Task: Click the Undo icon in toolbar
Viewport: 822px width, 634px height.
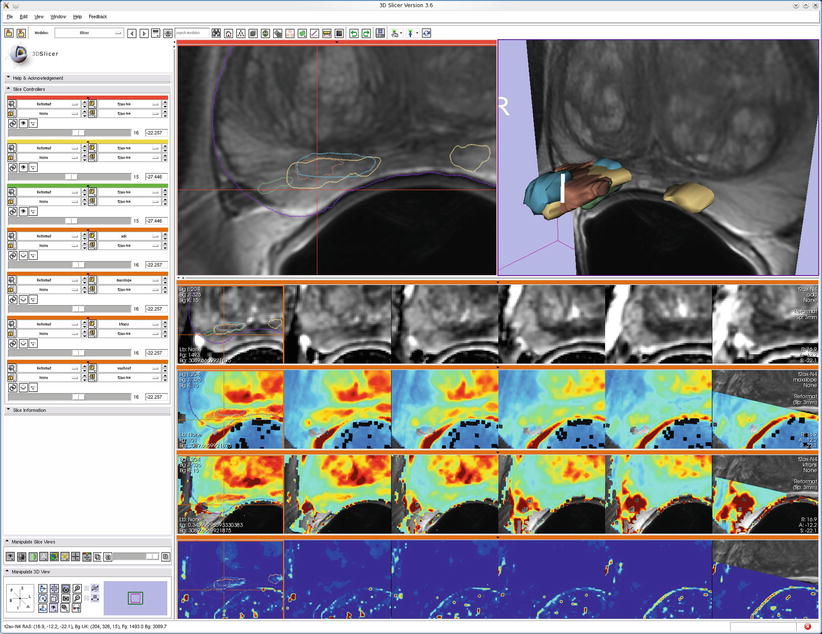Action: point(353,33)
